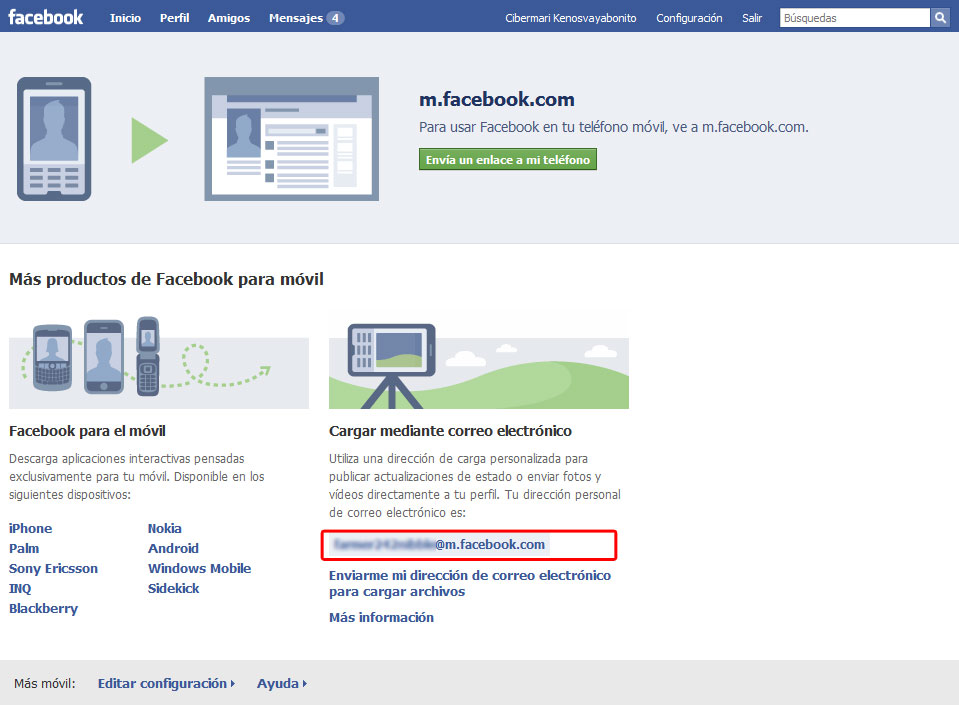The height and width of the screenshot is (705, 959).
Task: Click Cargar mediante correo electrónico heading
Action: point(450,431)
